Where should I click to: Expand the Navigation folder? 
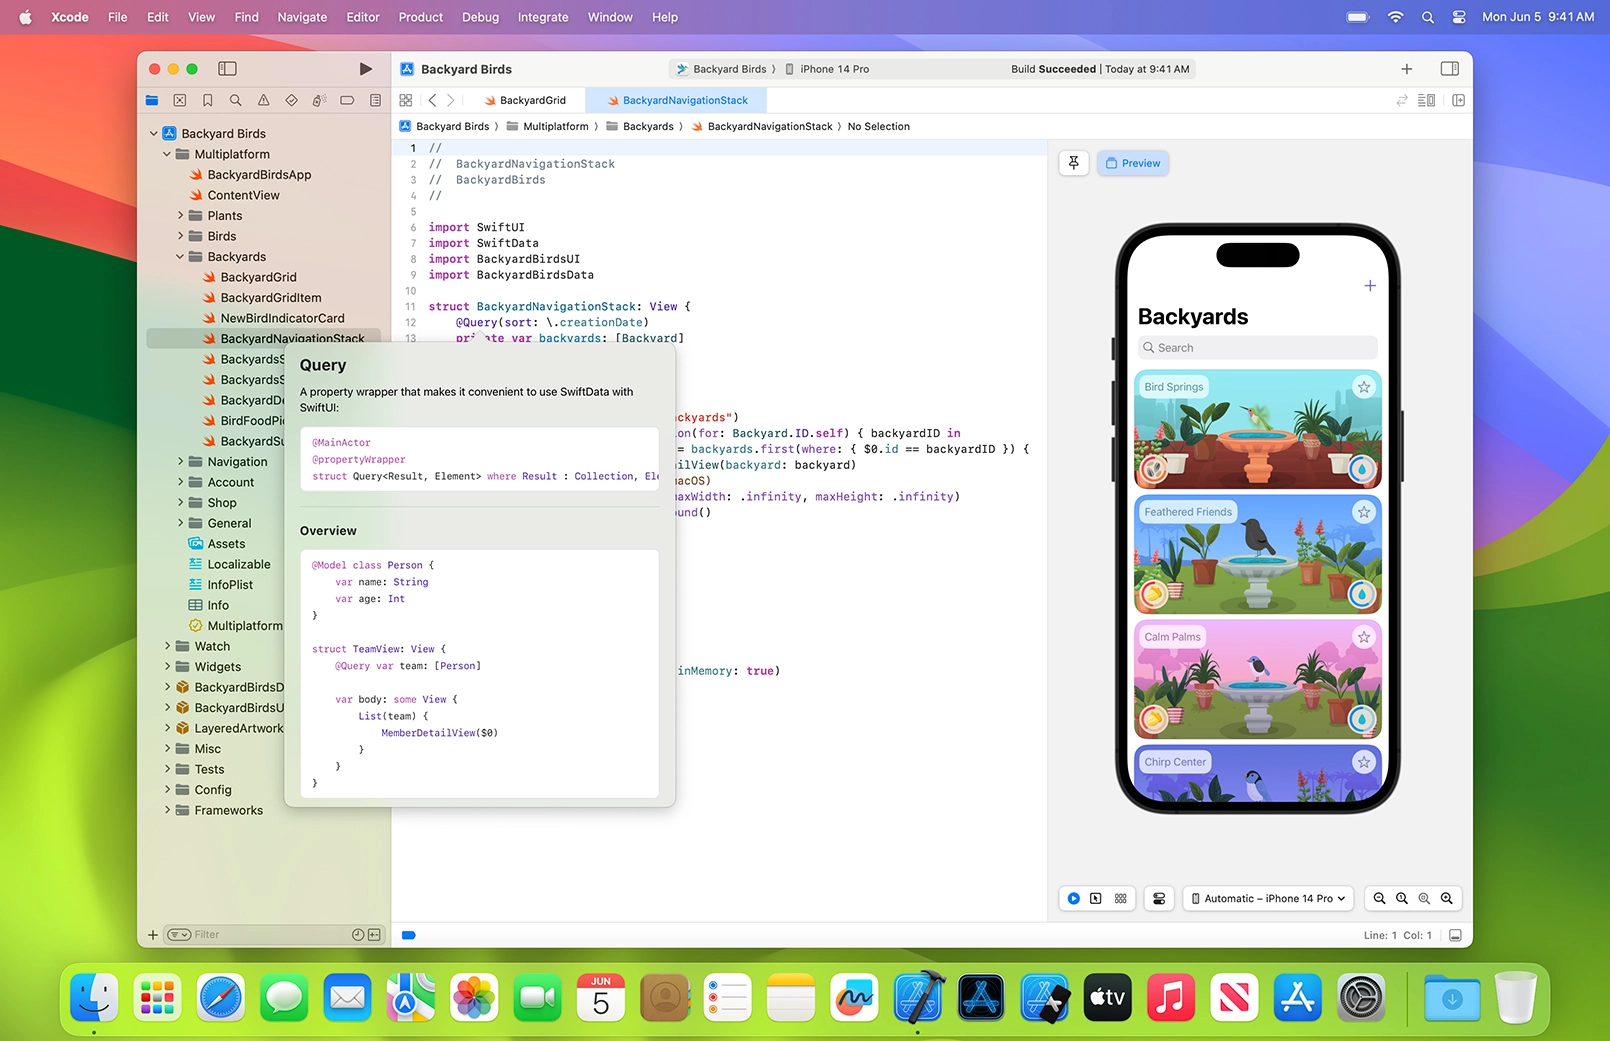180,462
